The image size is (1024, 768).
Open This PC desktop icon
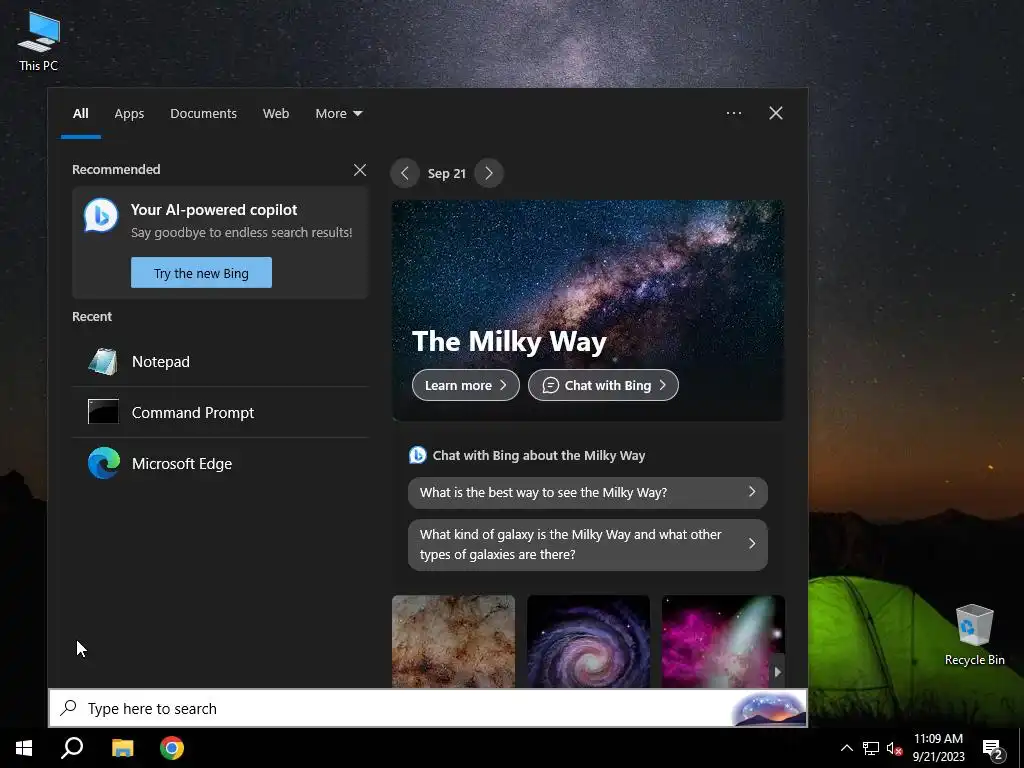[x=39, y=41]
